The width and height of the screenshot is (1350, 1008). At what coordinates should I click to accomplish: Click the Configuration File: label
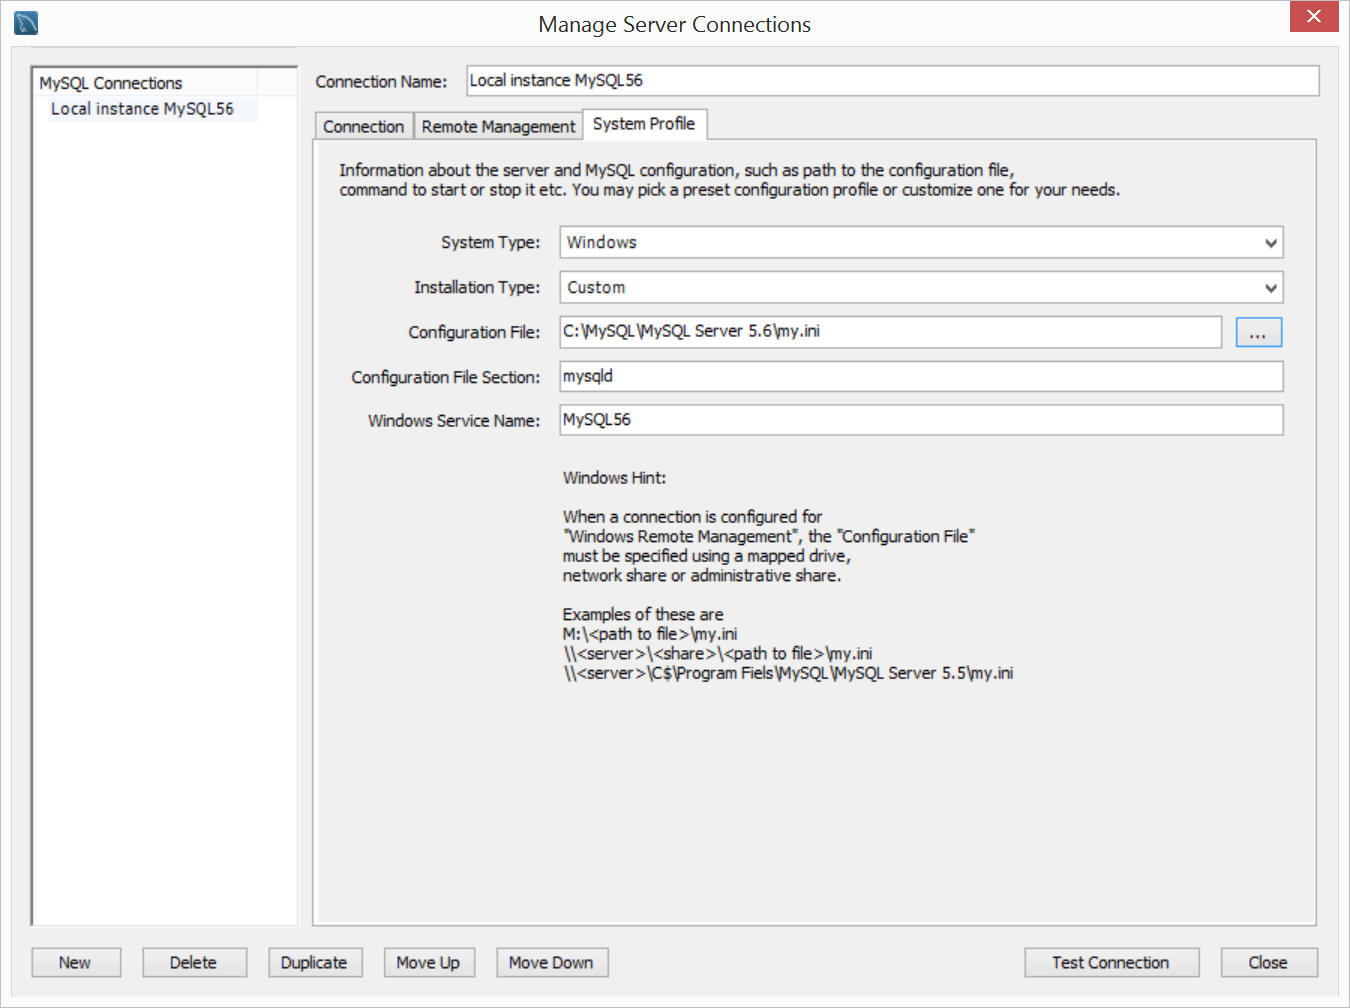pyautogui.click(x=474, y=333)
